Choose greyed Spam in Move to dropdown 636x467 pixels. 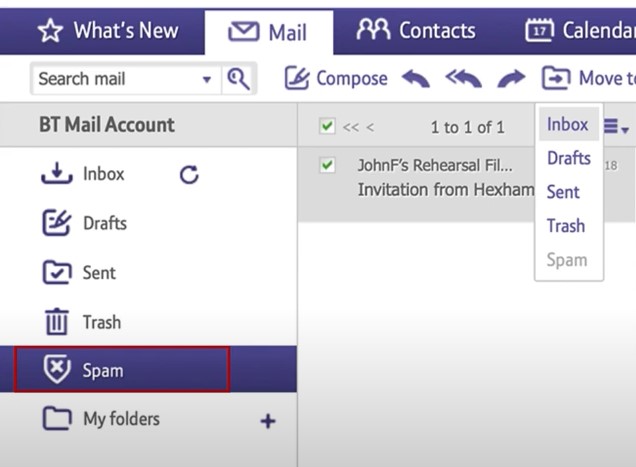click(x=567, y=260)
